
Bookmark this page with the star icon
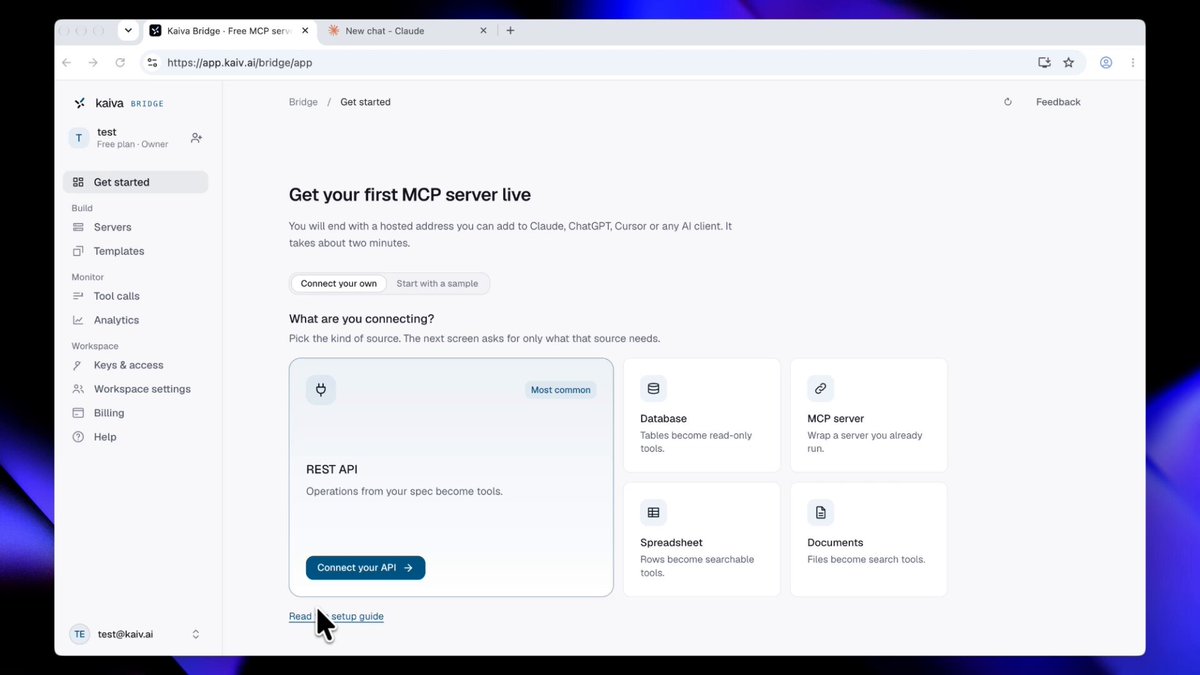[1068, 62]
